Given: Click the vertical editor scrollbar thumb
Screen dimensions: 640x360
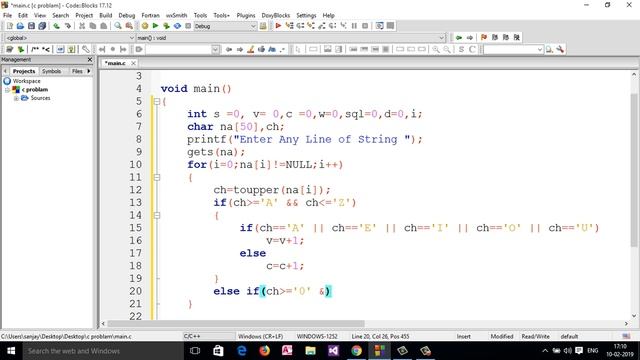Looking at the screenshot, I should (634, 170).
